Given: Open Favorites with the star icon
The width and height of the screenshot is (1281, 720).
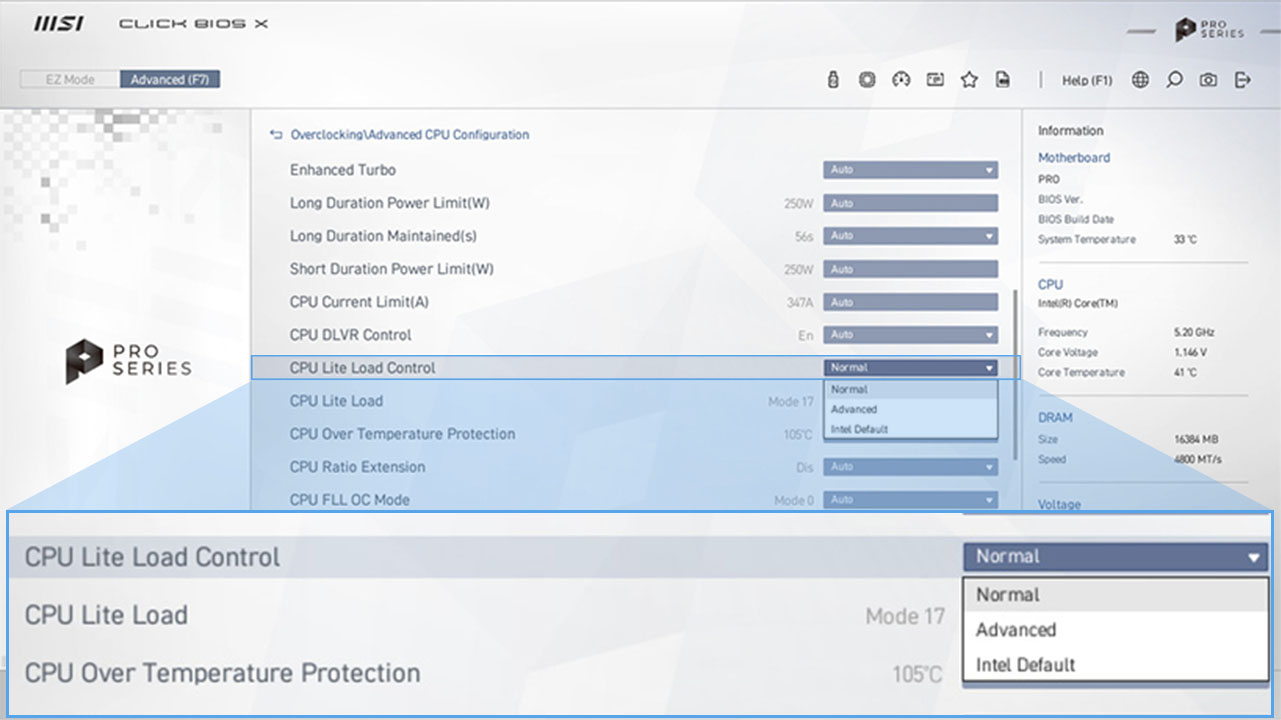Looking at the screenshot, I should point(968,79).
